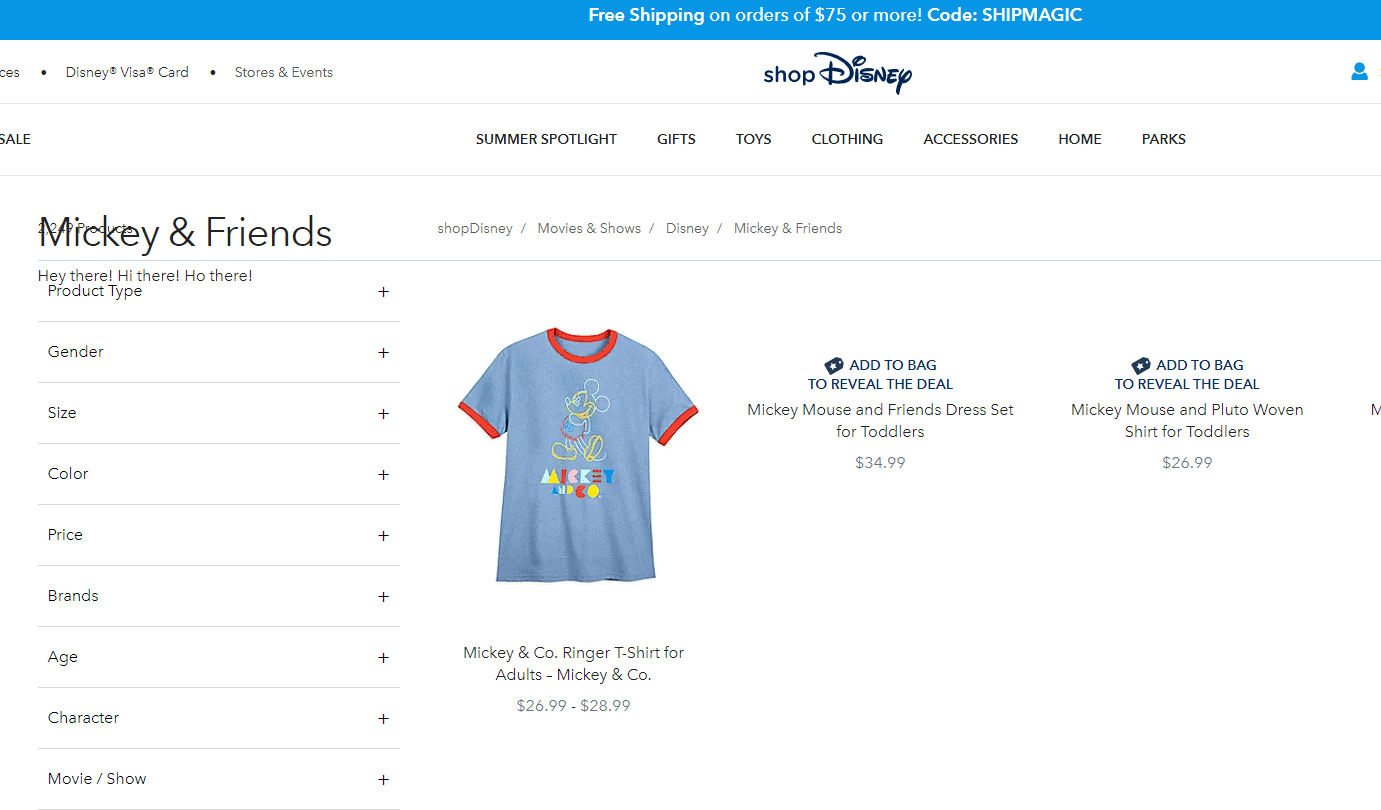Open the Home menu
1381x810 pixels.
pyautogui.click(x=1080, y=139)
